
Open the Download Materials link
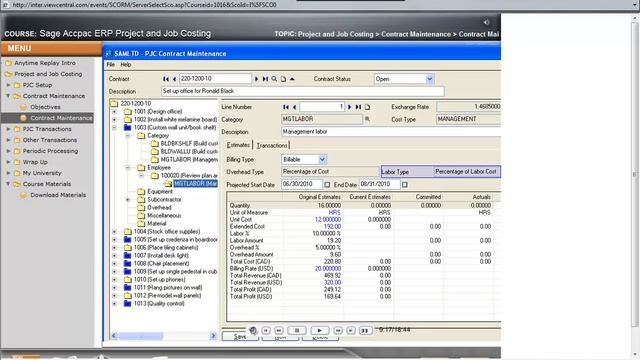[x=58, y=195]
